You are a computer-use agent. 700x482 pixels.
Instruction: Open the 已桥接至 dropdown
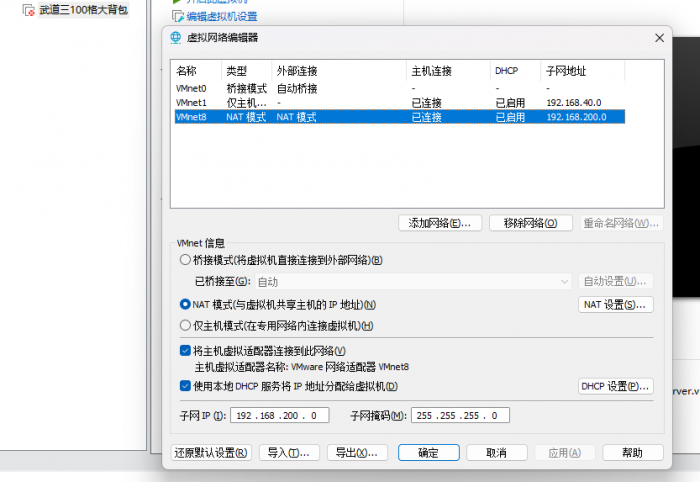point(413,282)
